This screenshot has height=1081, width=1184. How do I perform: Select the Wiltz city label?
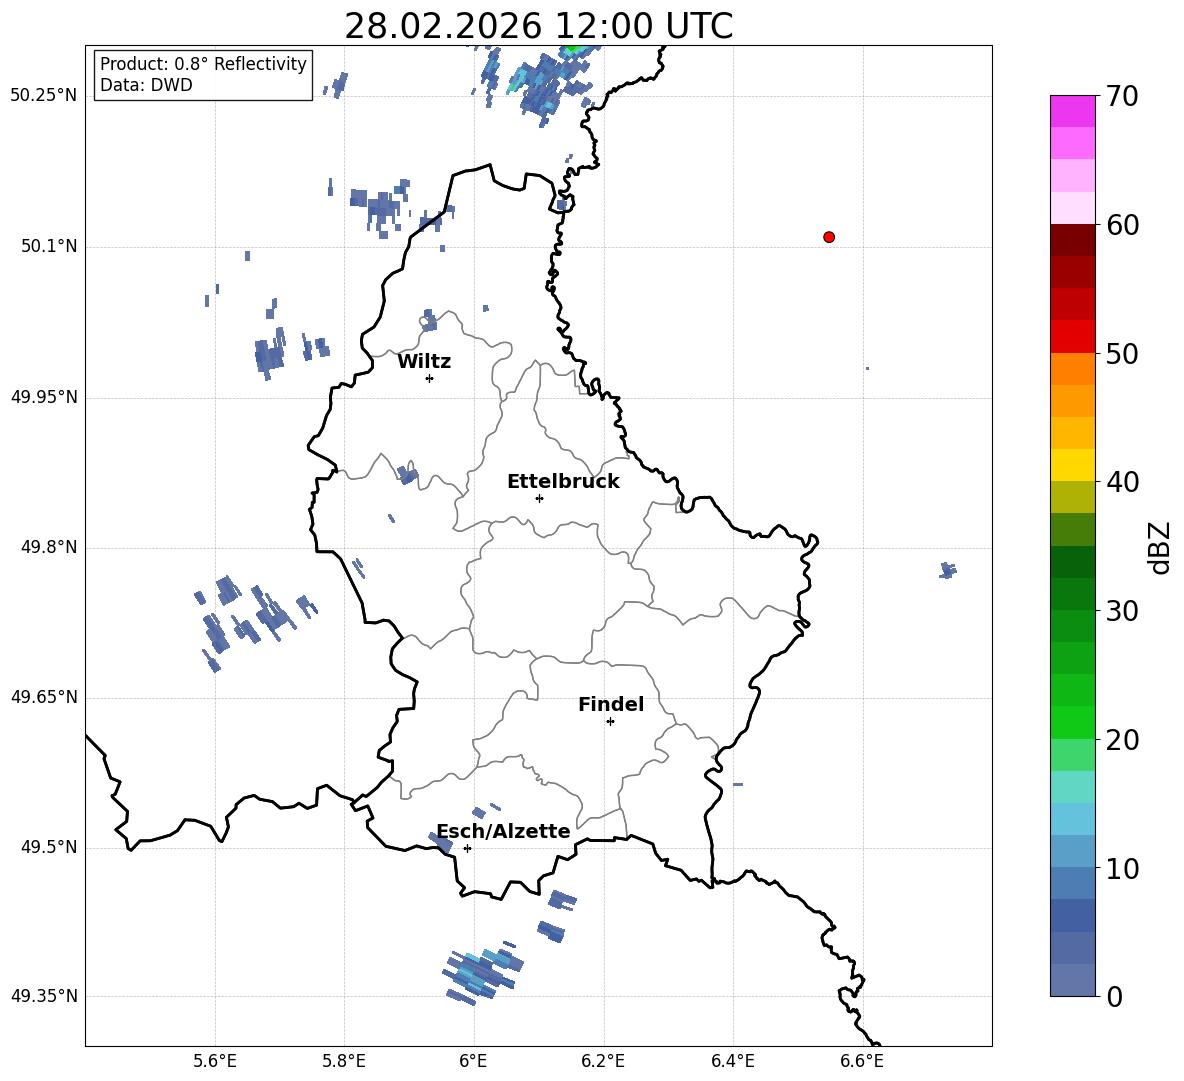coord(424,362)
